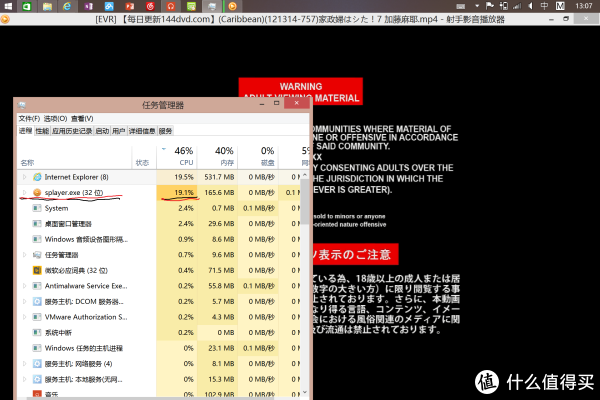
Task: Sort by the 0% 磁盘 column header
Action: [258, 157]
